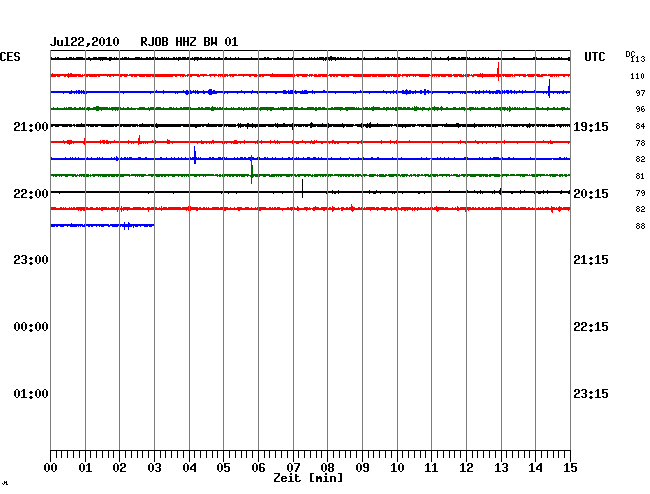Select minute 10 on the time axis
The image size is (650, 494).
(x=397, y=468)
